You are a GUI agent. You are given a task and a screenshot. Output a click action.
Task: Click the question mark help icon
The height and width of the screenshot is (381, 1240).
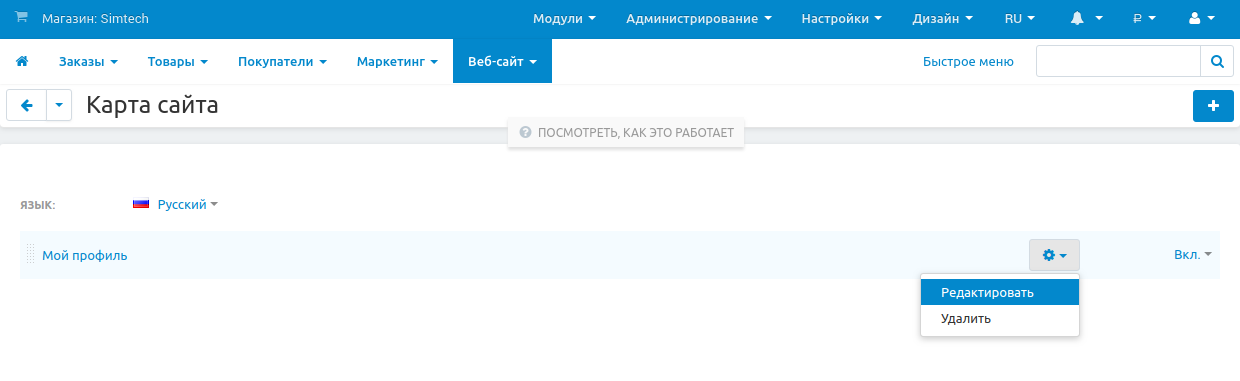click(525, 132)
